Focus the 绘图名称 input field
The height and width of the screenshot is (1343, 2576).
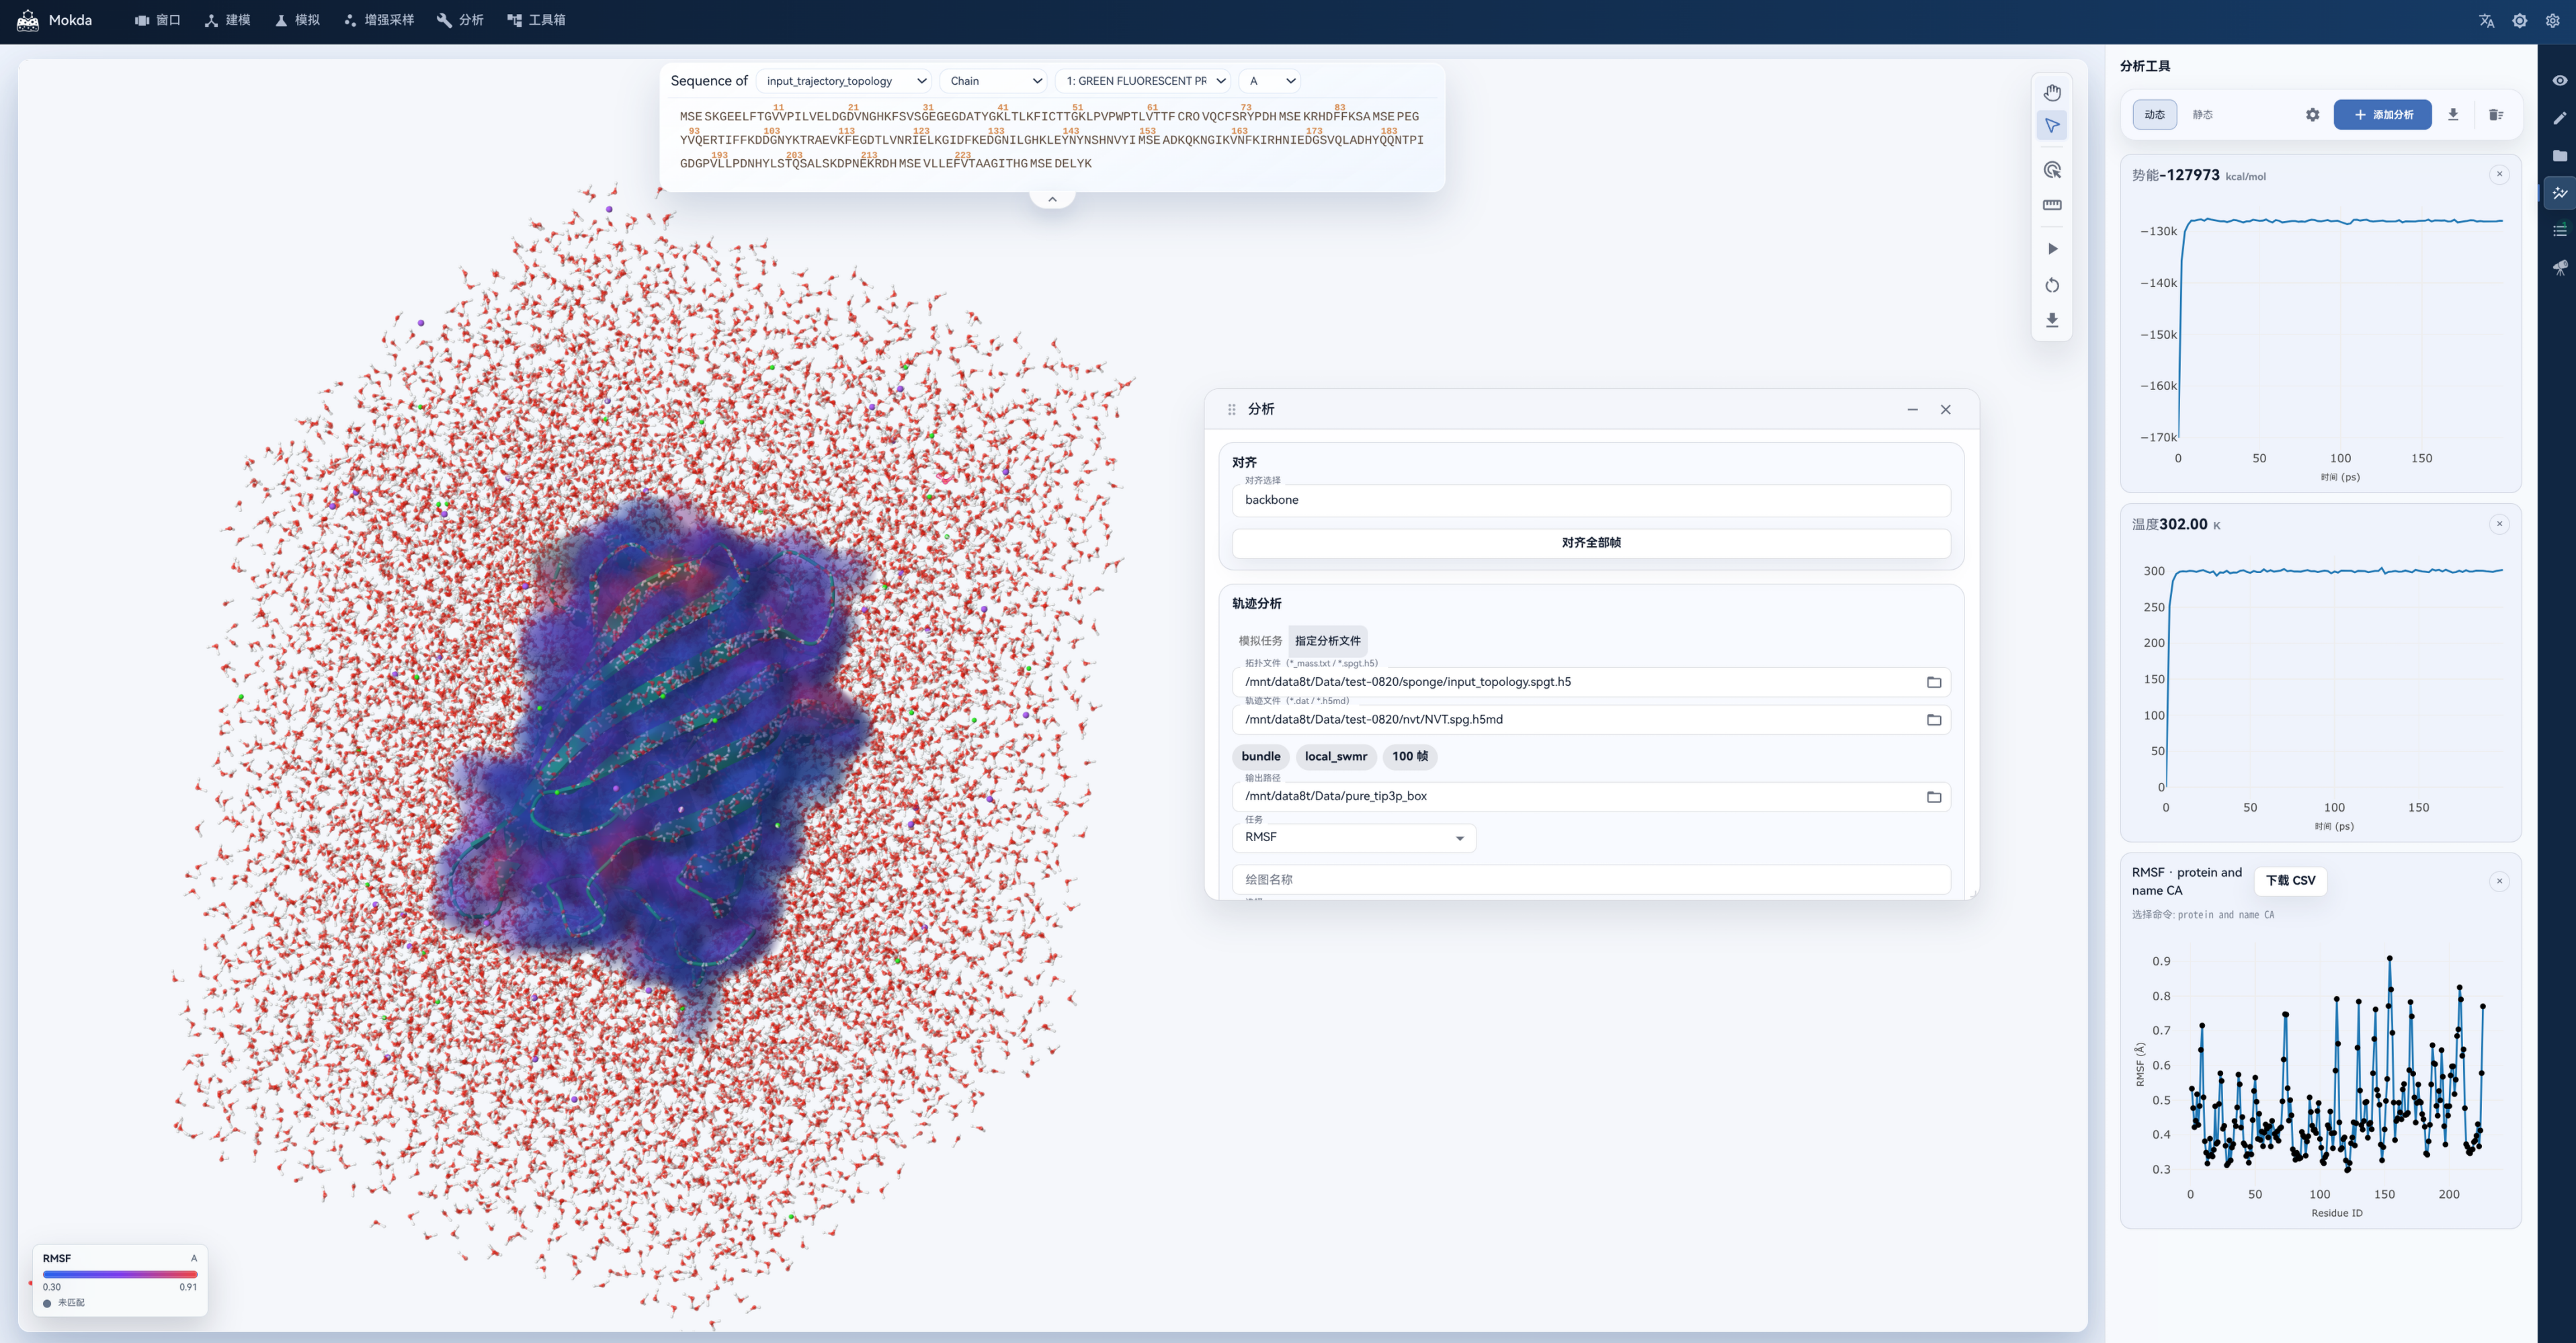point(1591,880)
